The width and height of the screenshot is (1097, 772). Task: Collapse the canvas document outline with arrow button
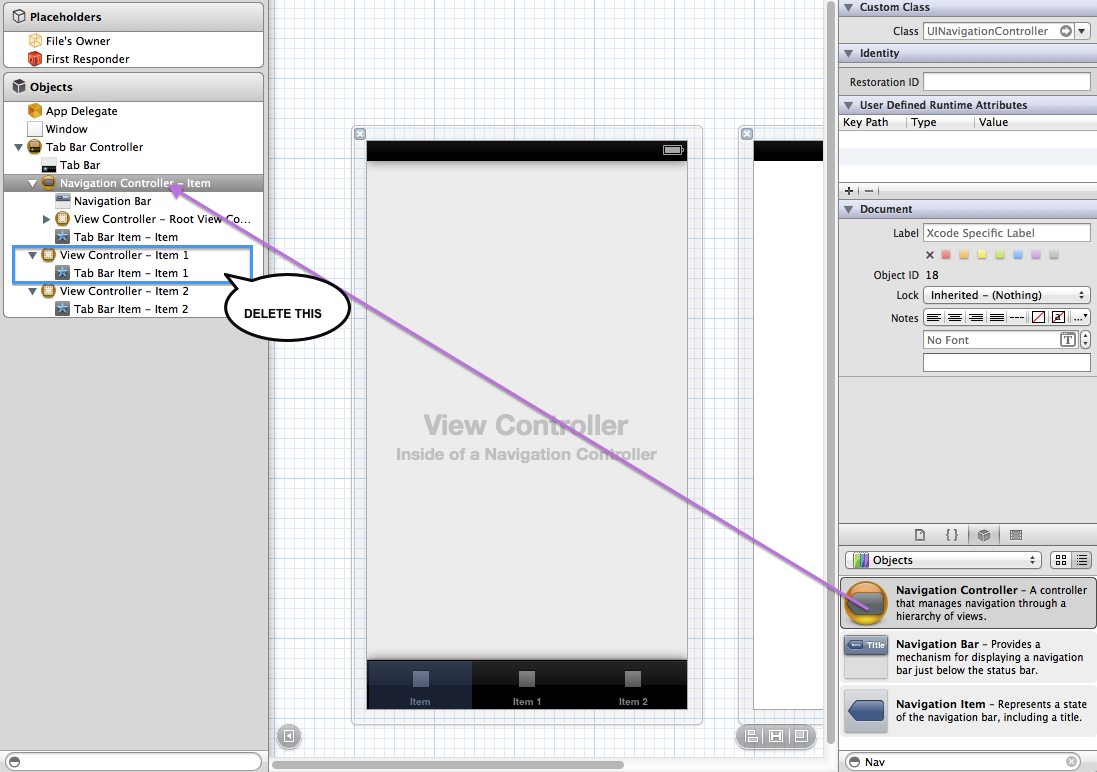pos(289,737)
